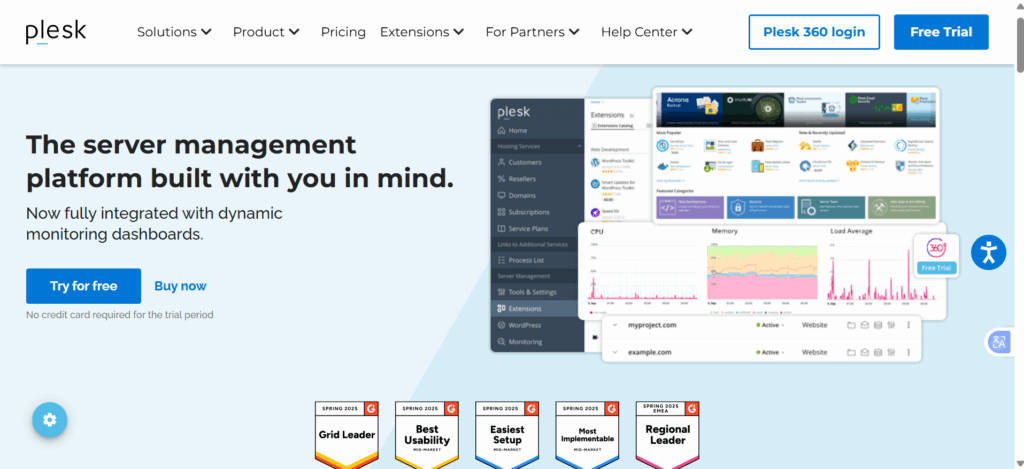Click the Plesk 360 login button
The image size is (1024, 469).
click(x=814, y=32)
